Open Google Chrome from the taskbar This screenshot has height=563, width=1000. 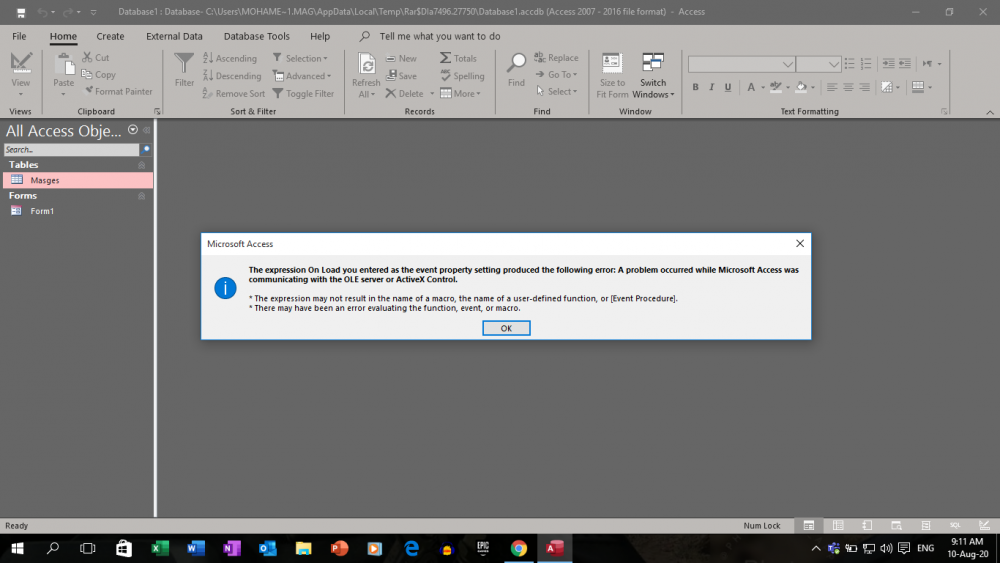518,548
